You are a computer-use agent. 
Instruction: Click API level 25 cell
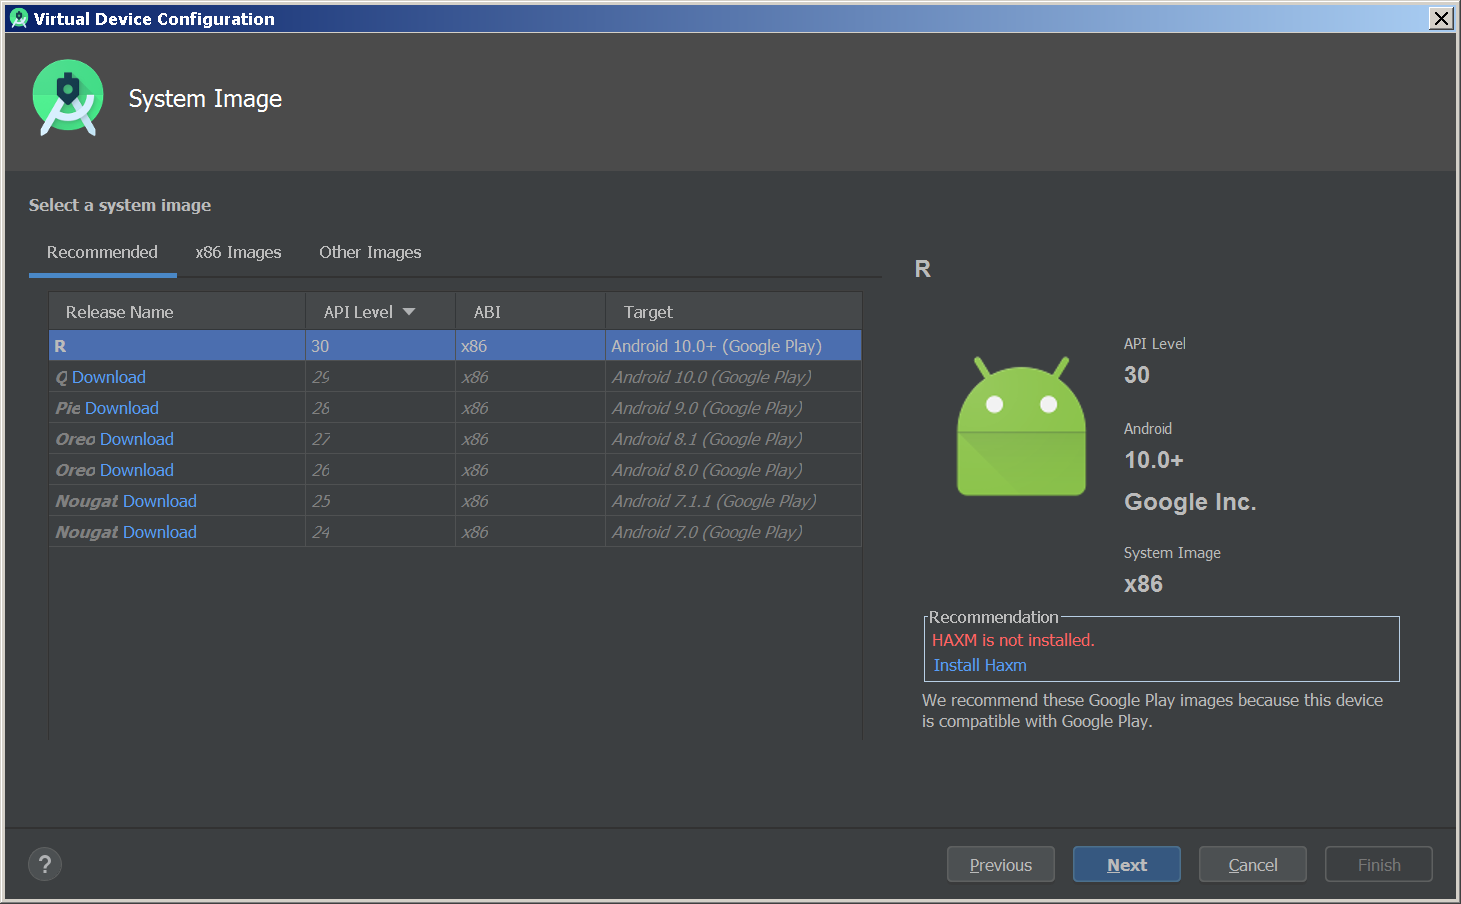(x=380, y=501)
